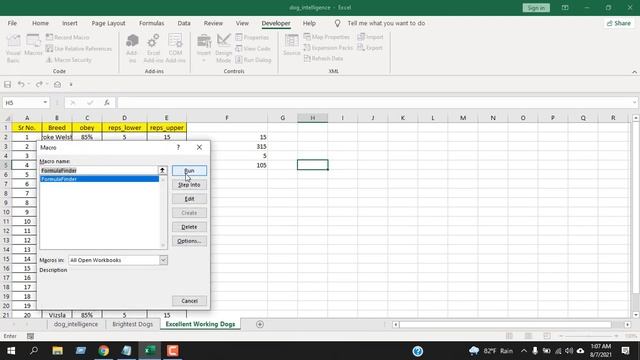
Task: Click Delete in Macro dialog
Action: click(x=189, y=227)
